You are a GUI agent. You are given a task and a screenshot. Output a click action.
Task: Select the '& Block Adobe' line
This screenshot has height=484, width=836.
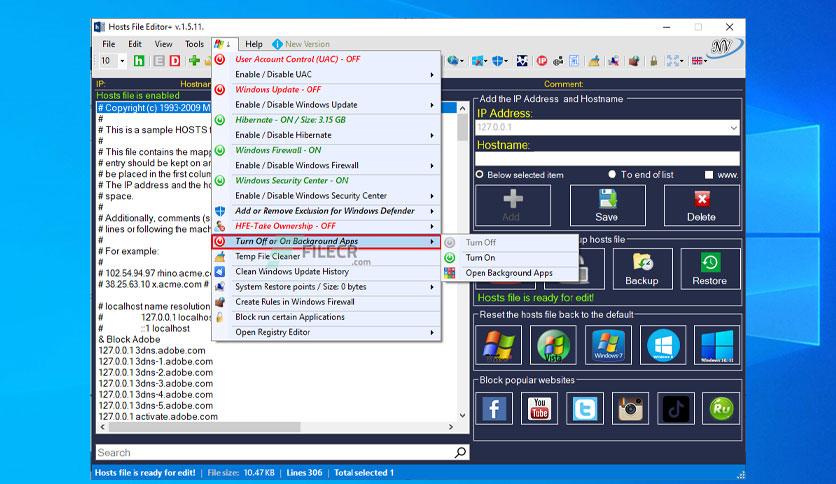coord(130,339)
